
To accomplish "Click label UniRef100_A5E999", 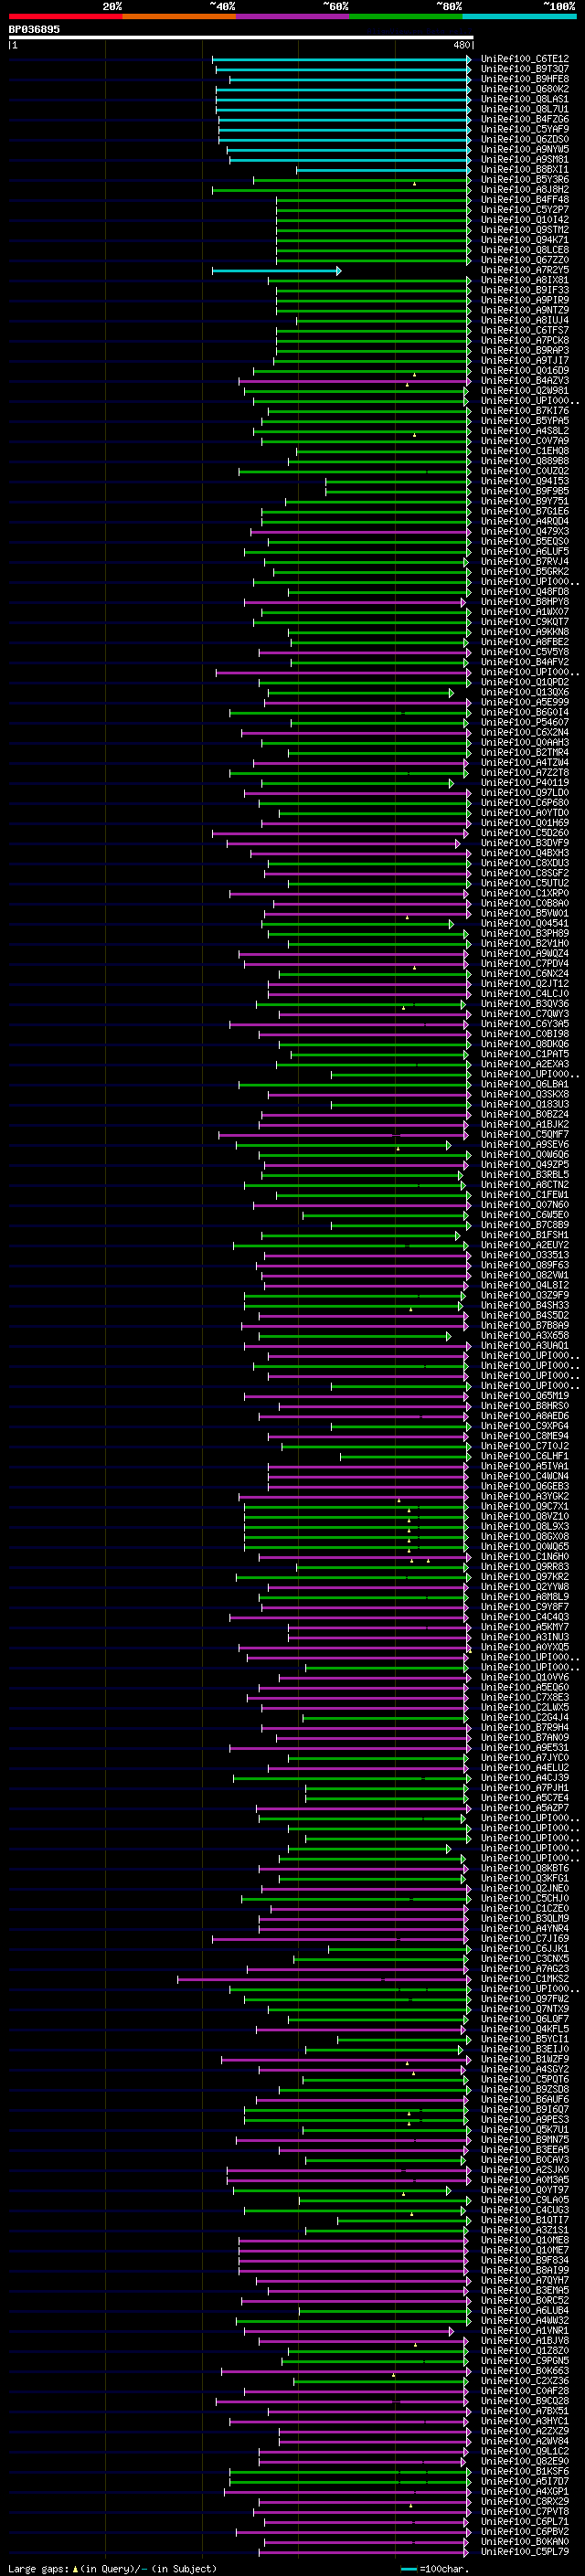I will point(524,702).
